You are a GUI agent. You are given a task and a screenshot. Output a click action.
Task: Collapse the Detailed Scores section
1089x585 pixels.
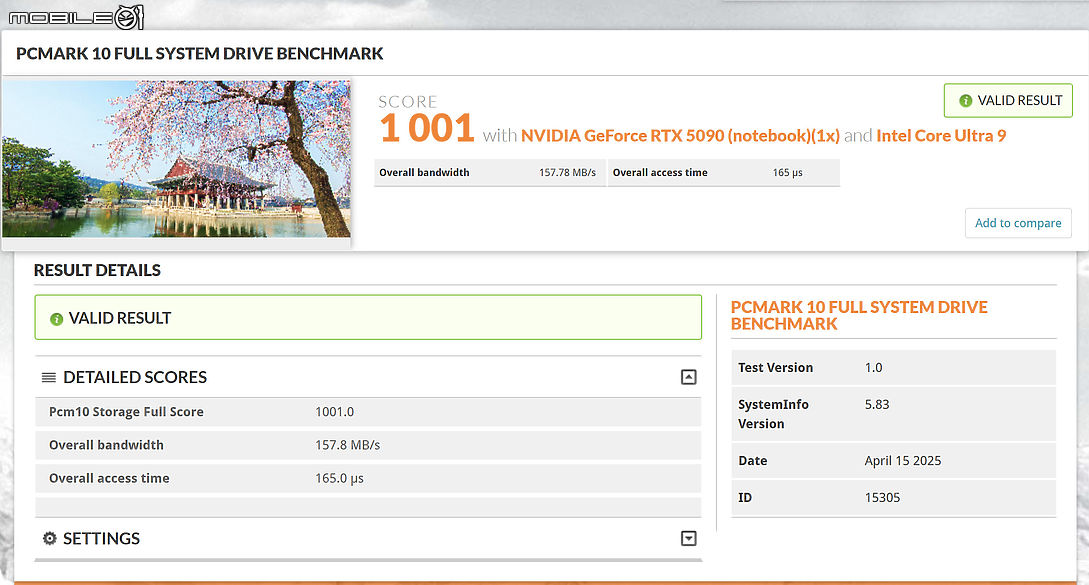click(688, 377)
